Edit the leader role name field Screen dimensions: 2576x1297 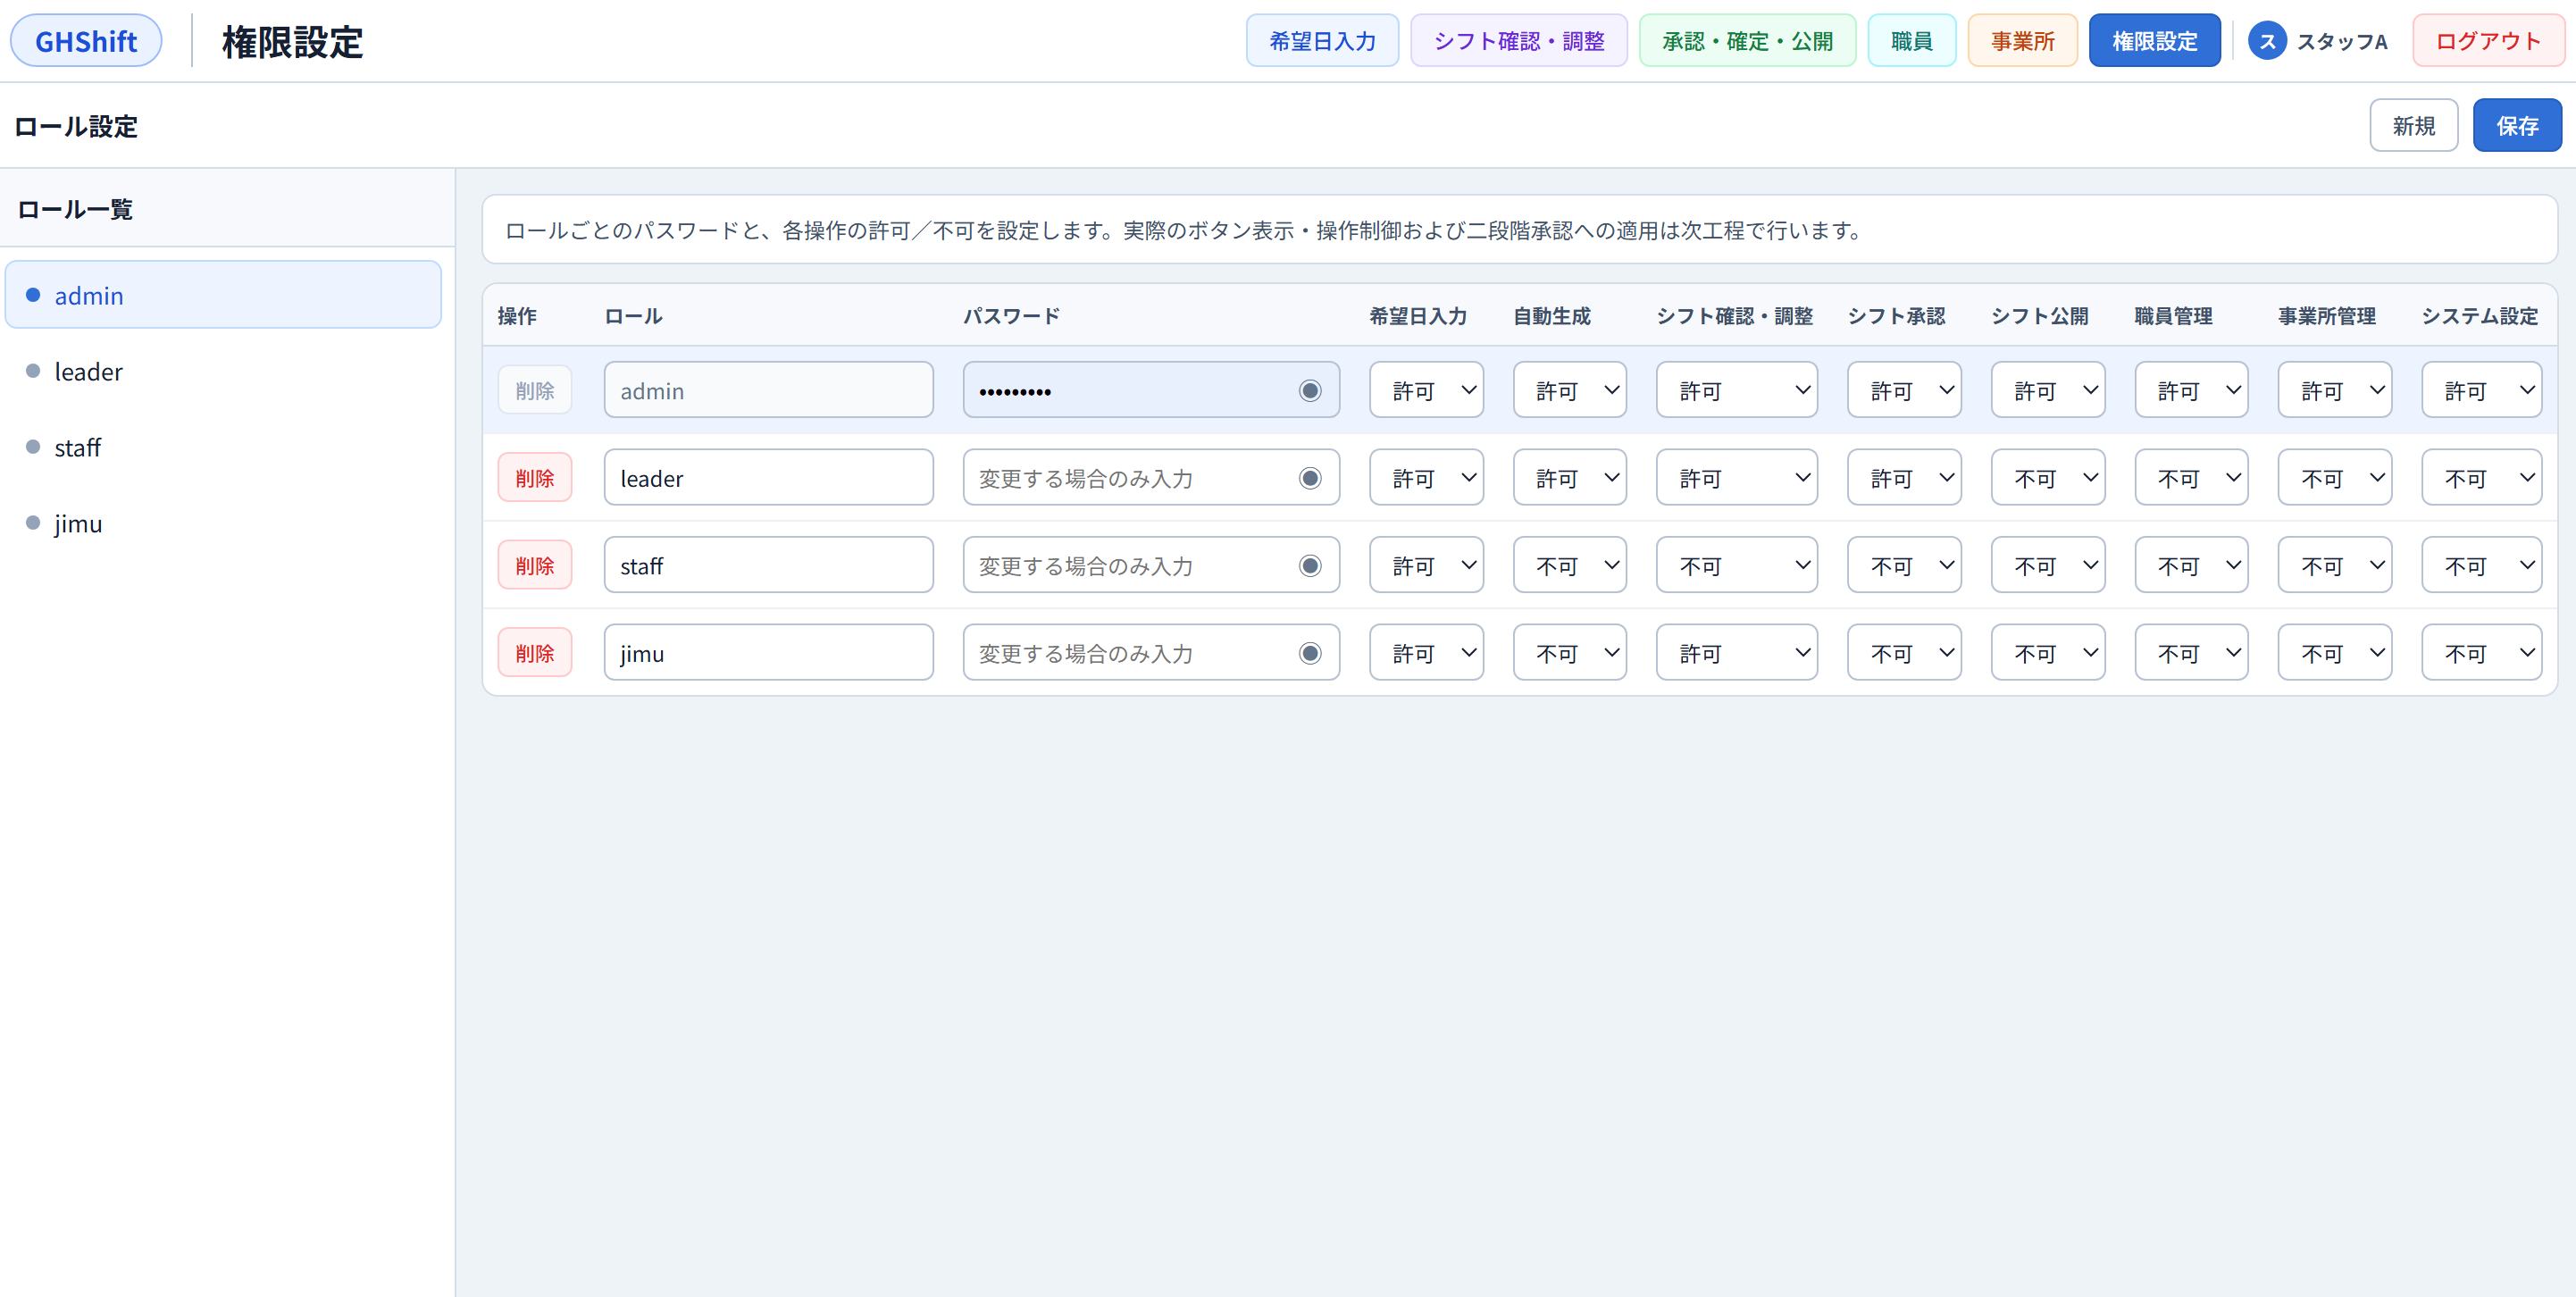pos(768,478)
